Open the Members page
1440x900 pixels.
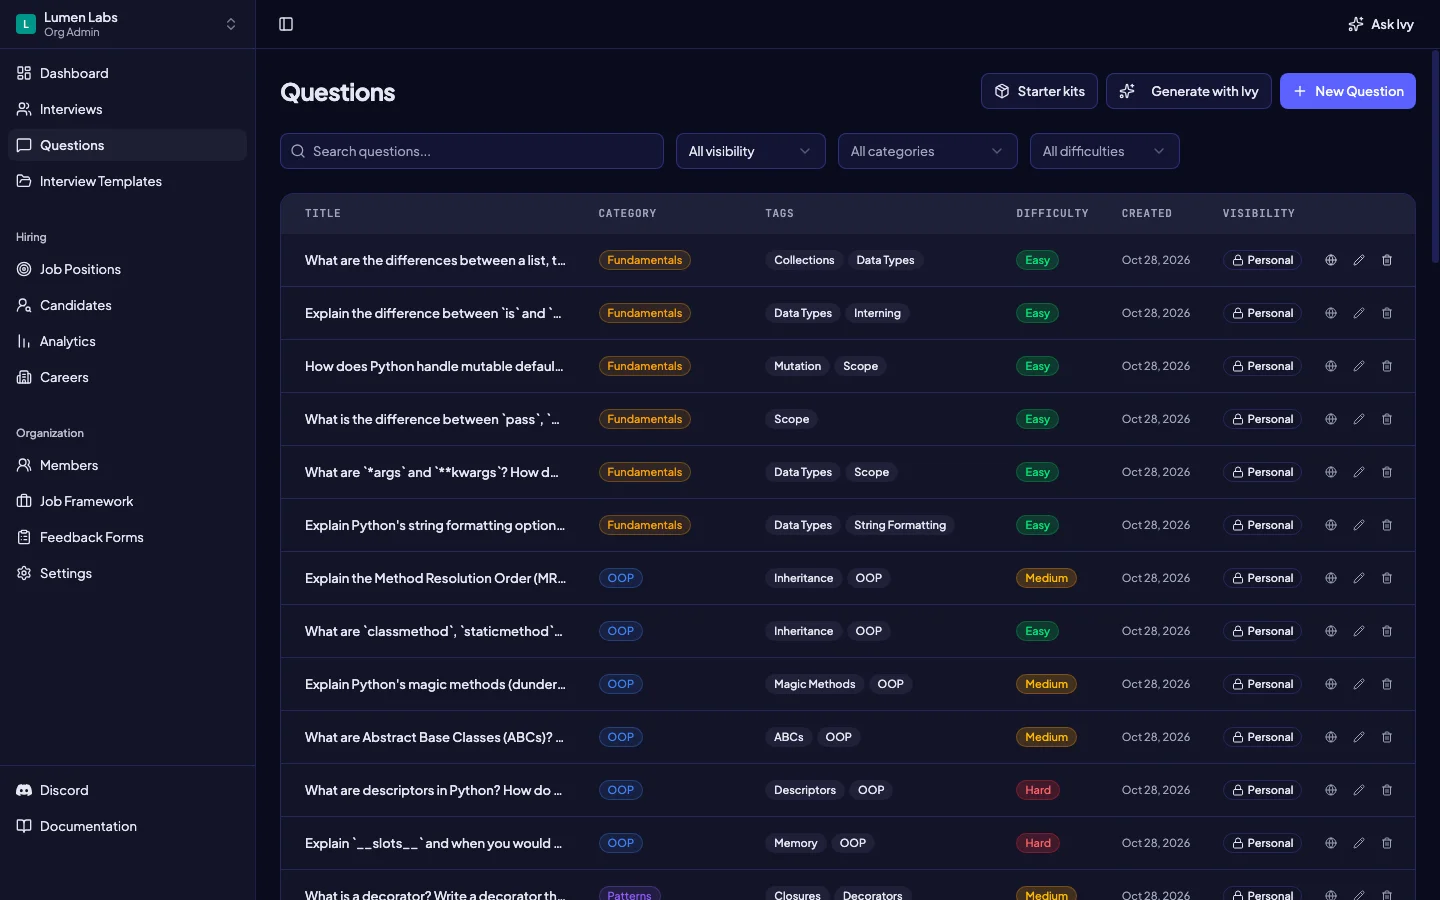128,465
